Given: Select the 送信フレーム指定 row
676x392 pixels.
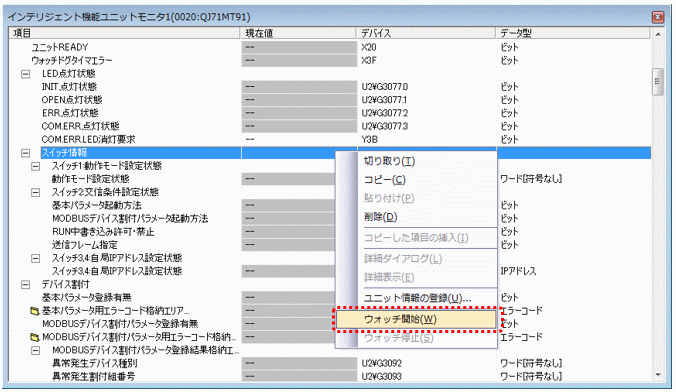Looking at the screenshot, I should pos(84,245).
